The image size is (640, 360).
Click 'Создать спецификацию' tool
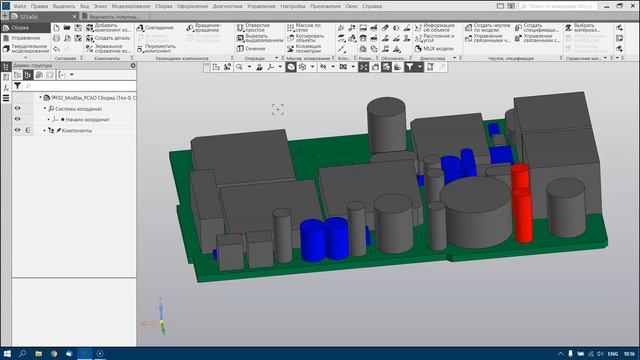pos(537,28)
